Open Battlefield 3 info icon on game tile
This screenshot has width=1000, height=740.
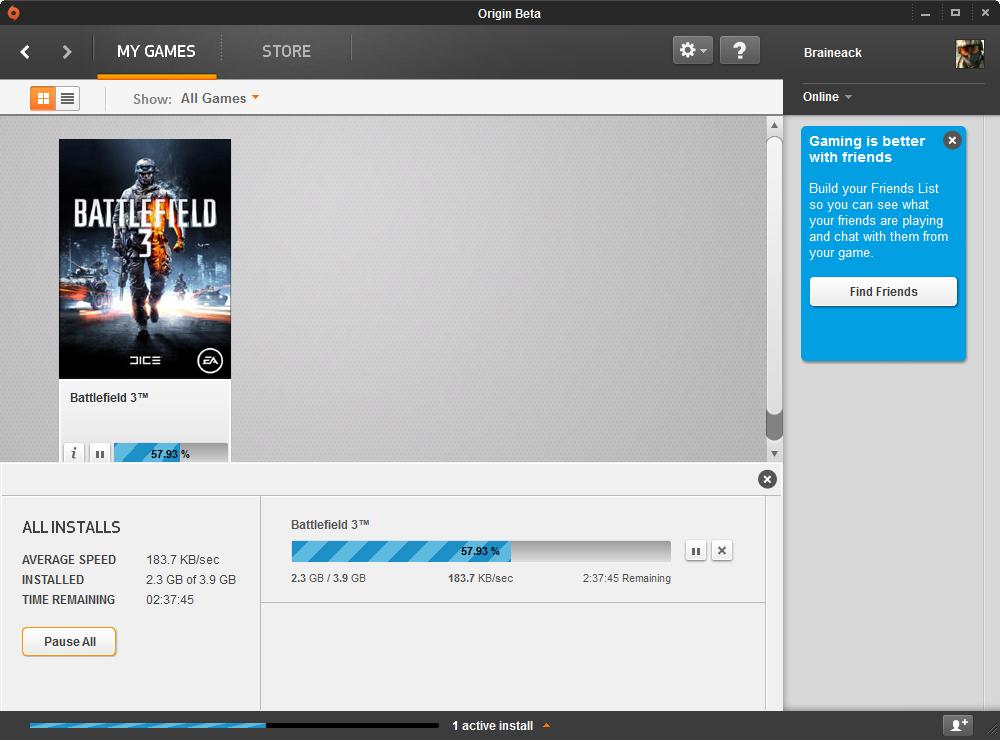tap(74, 453)
